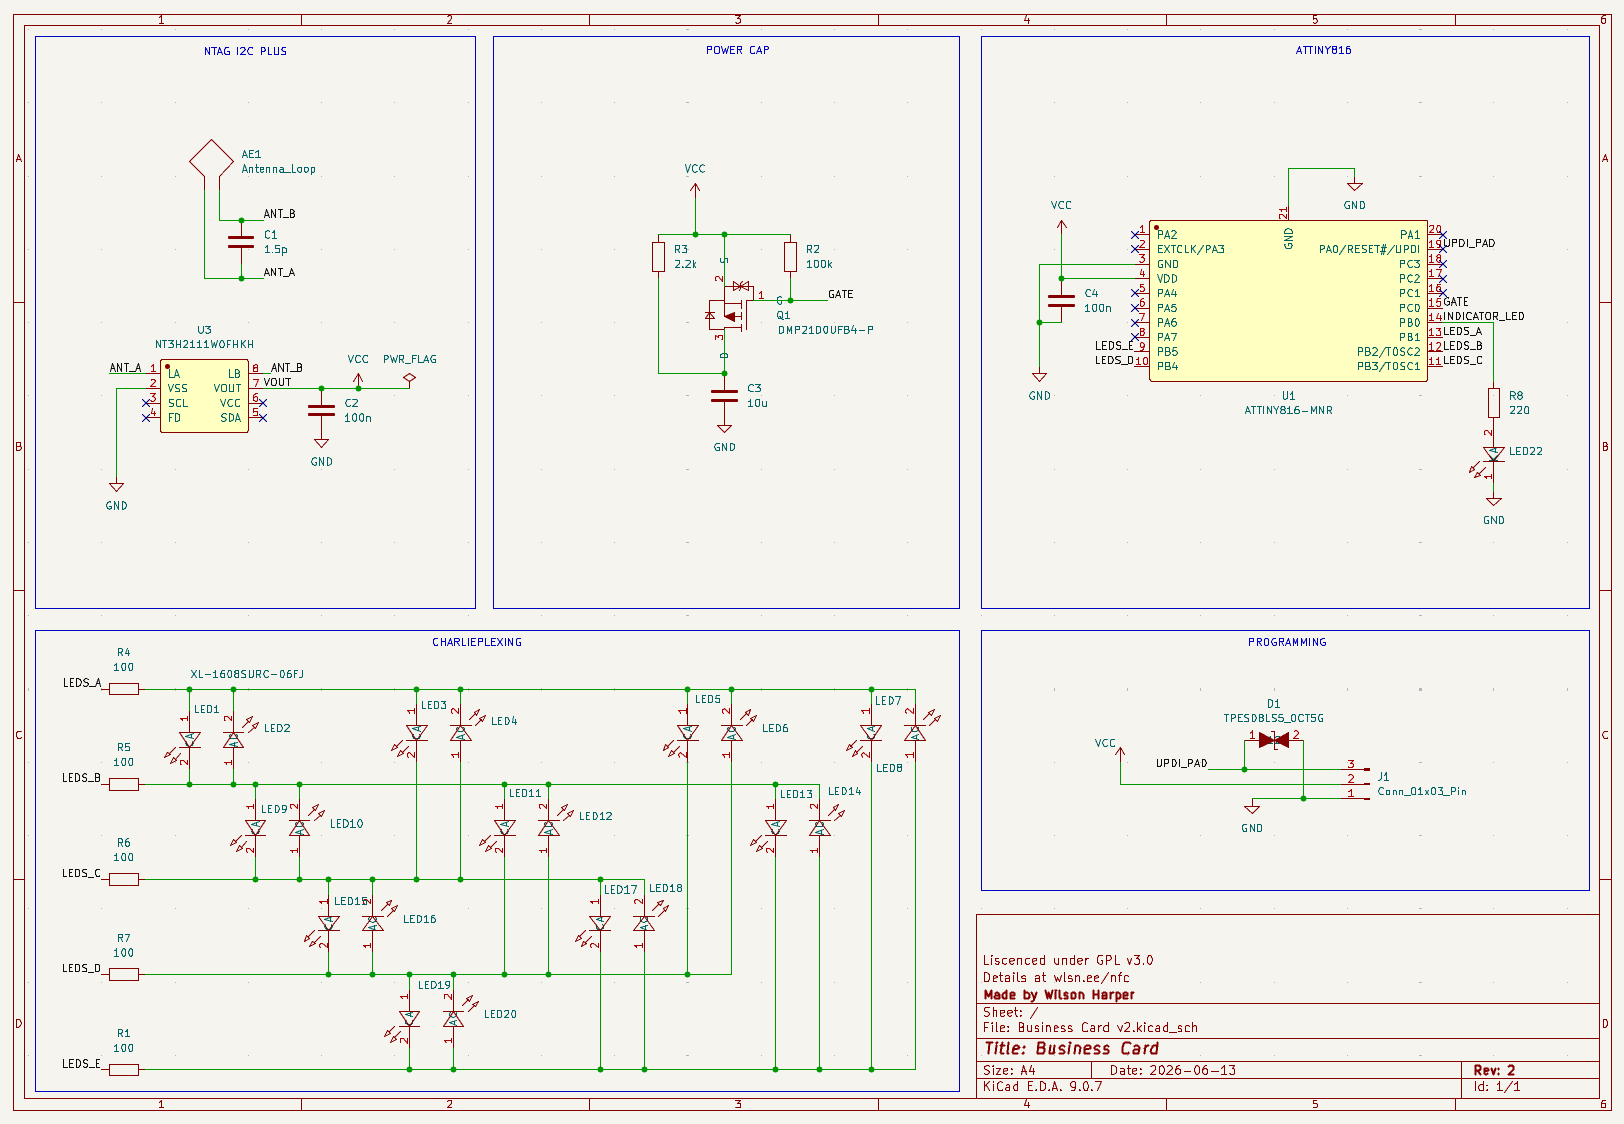
Task: Select the PWR_FLAG power symbol
Action: 409,377
